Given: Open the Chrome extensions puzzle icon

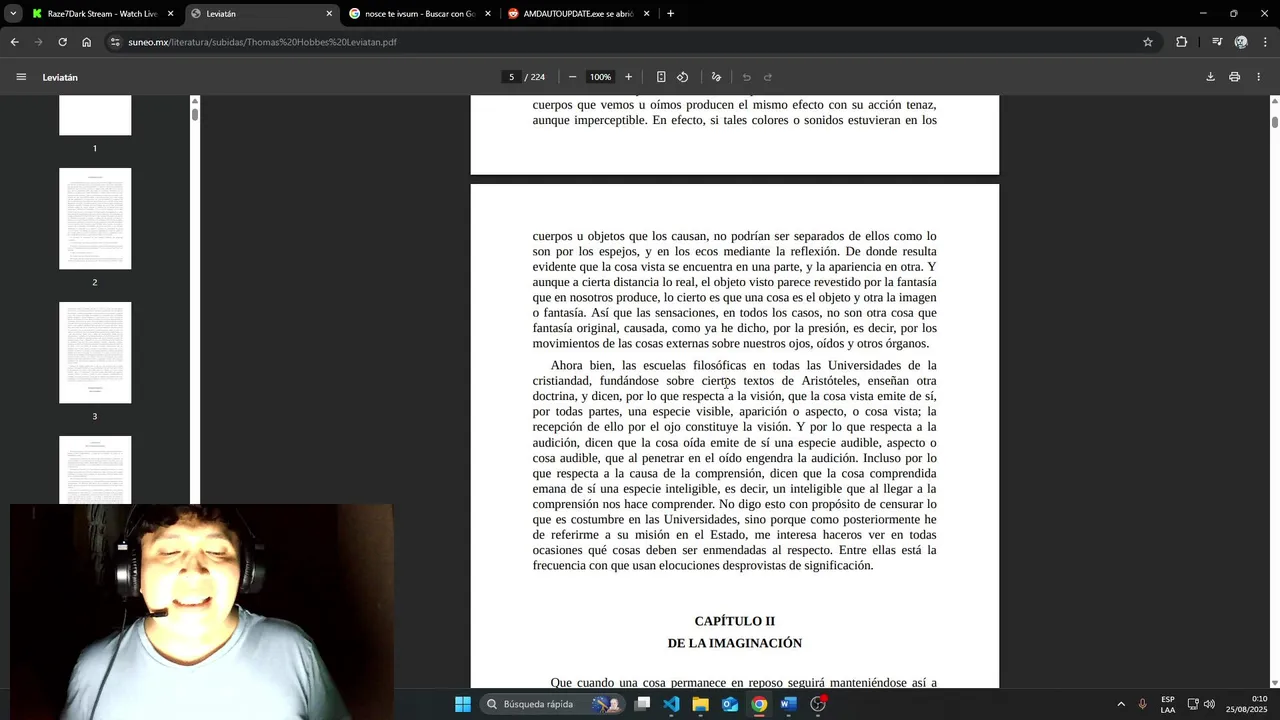Looking at the screenshot, I should (x=1182, y=42).
